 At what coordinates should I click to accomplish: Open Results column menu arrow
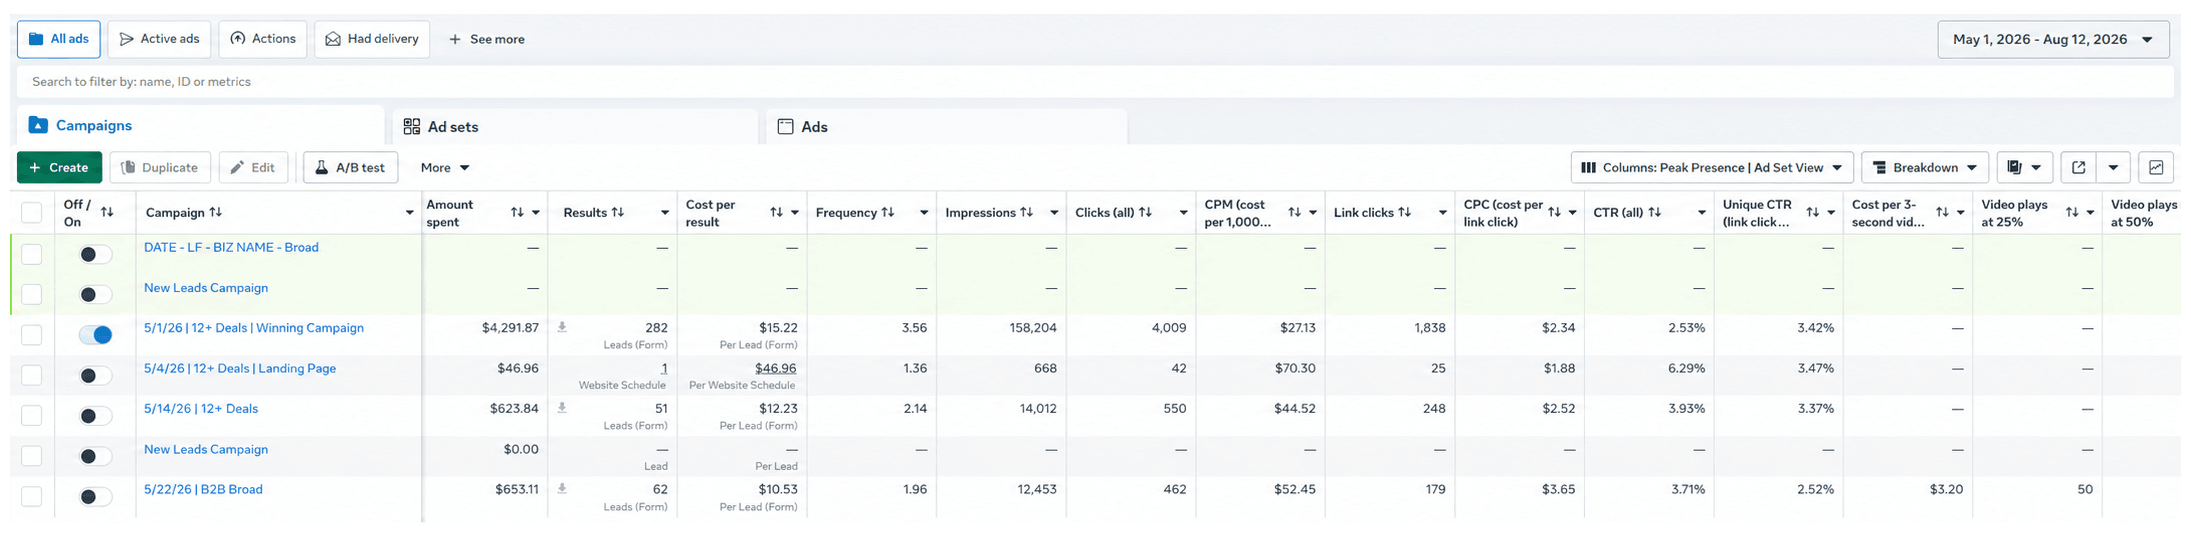[665, 213]
